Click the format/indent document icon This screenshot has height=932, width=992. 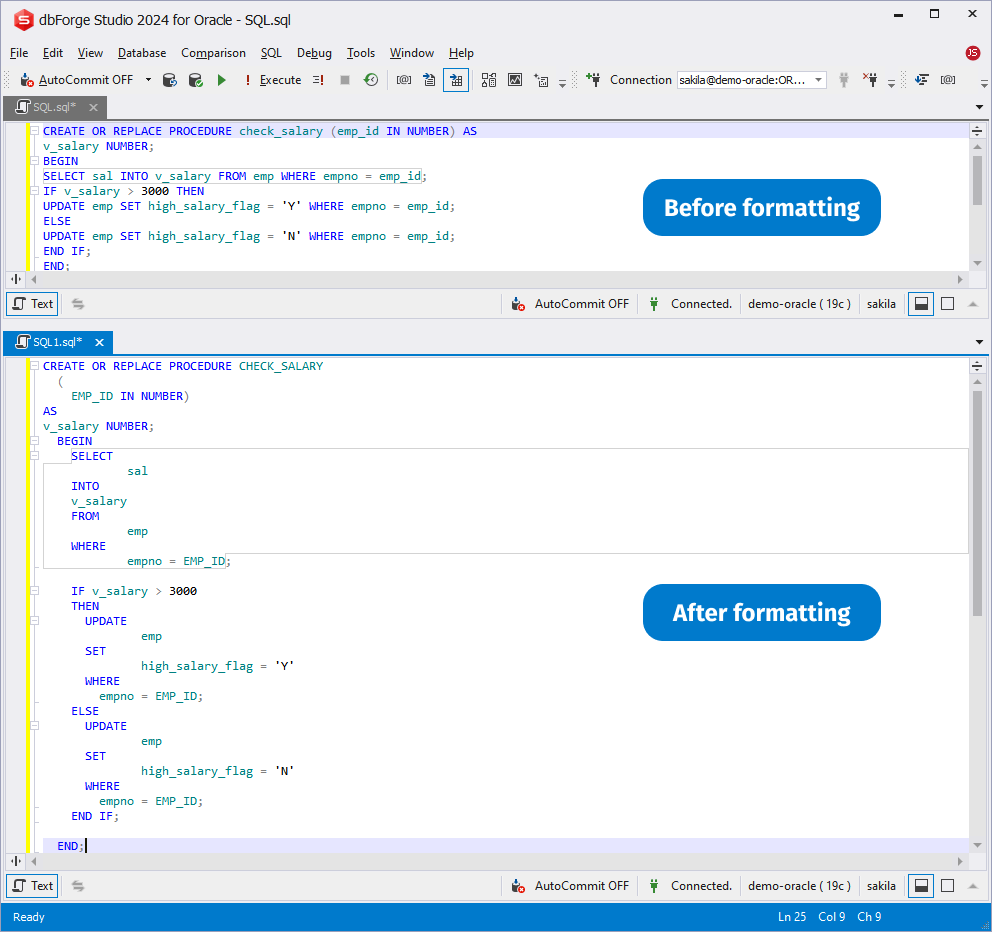pos(921,80)
